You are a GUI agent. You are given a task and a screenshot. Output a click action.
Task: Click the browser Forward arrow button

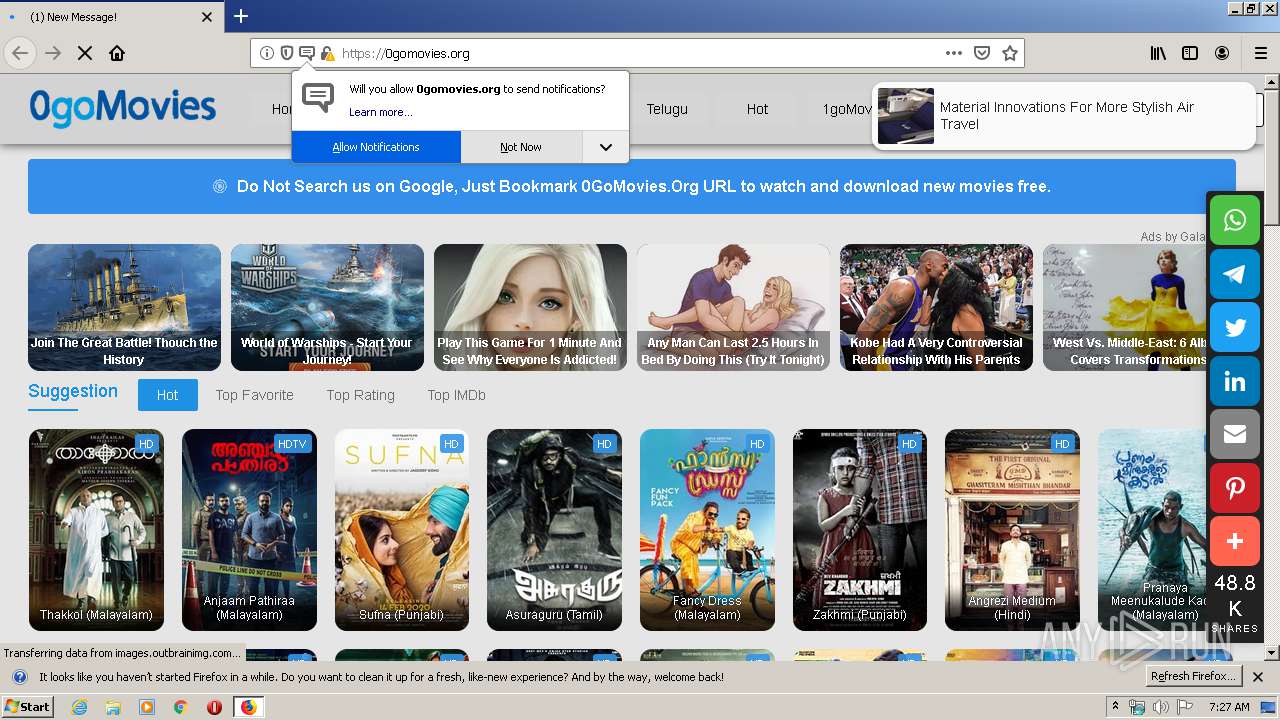click(x=53, y=53)
